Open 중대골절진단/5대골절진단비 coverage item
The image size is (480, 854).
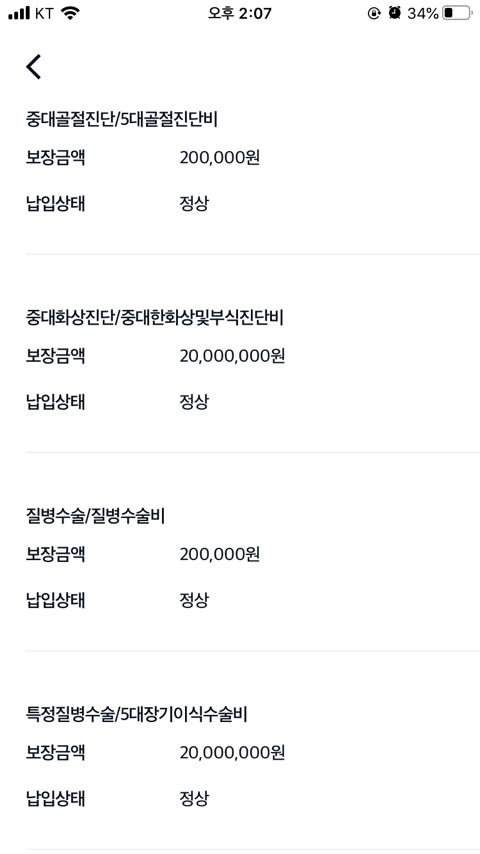[121, 119]
